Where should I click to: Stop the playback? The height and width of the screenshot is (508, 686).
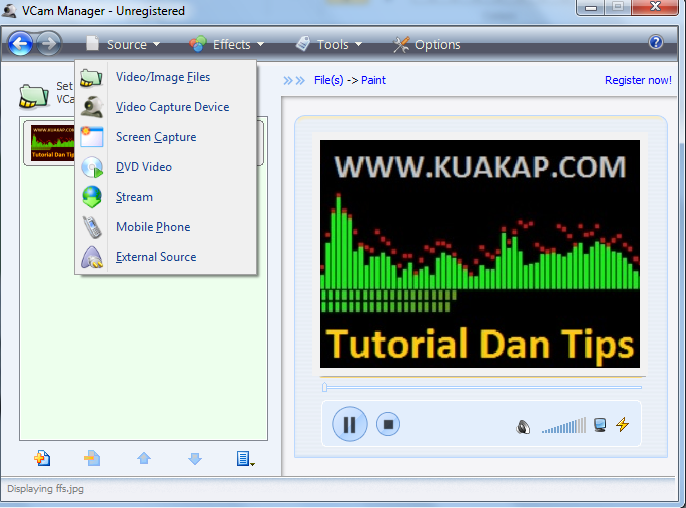388,424
